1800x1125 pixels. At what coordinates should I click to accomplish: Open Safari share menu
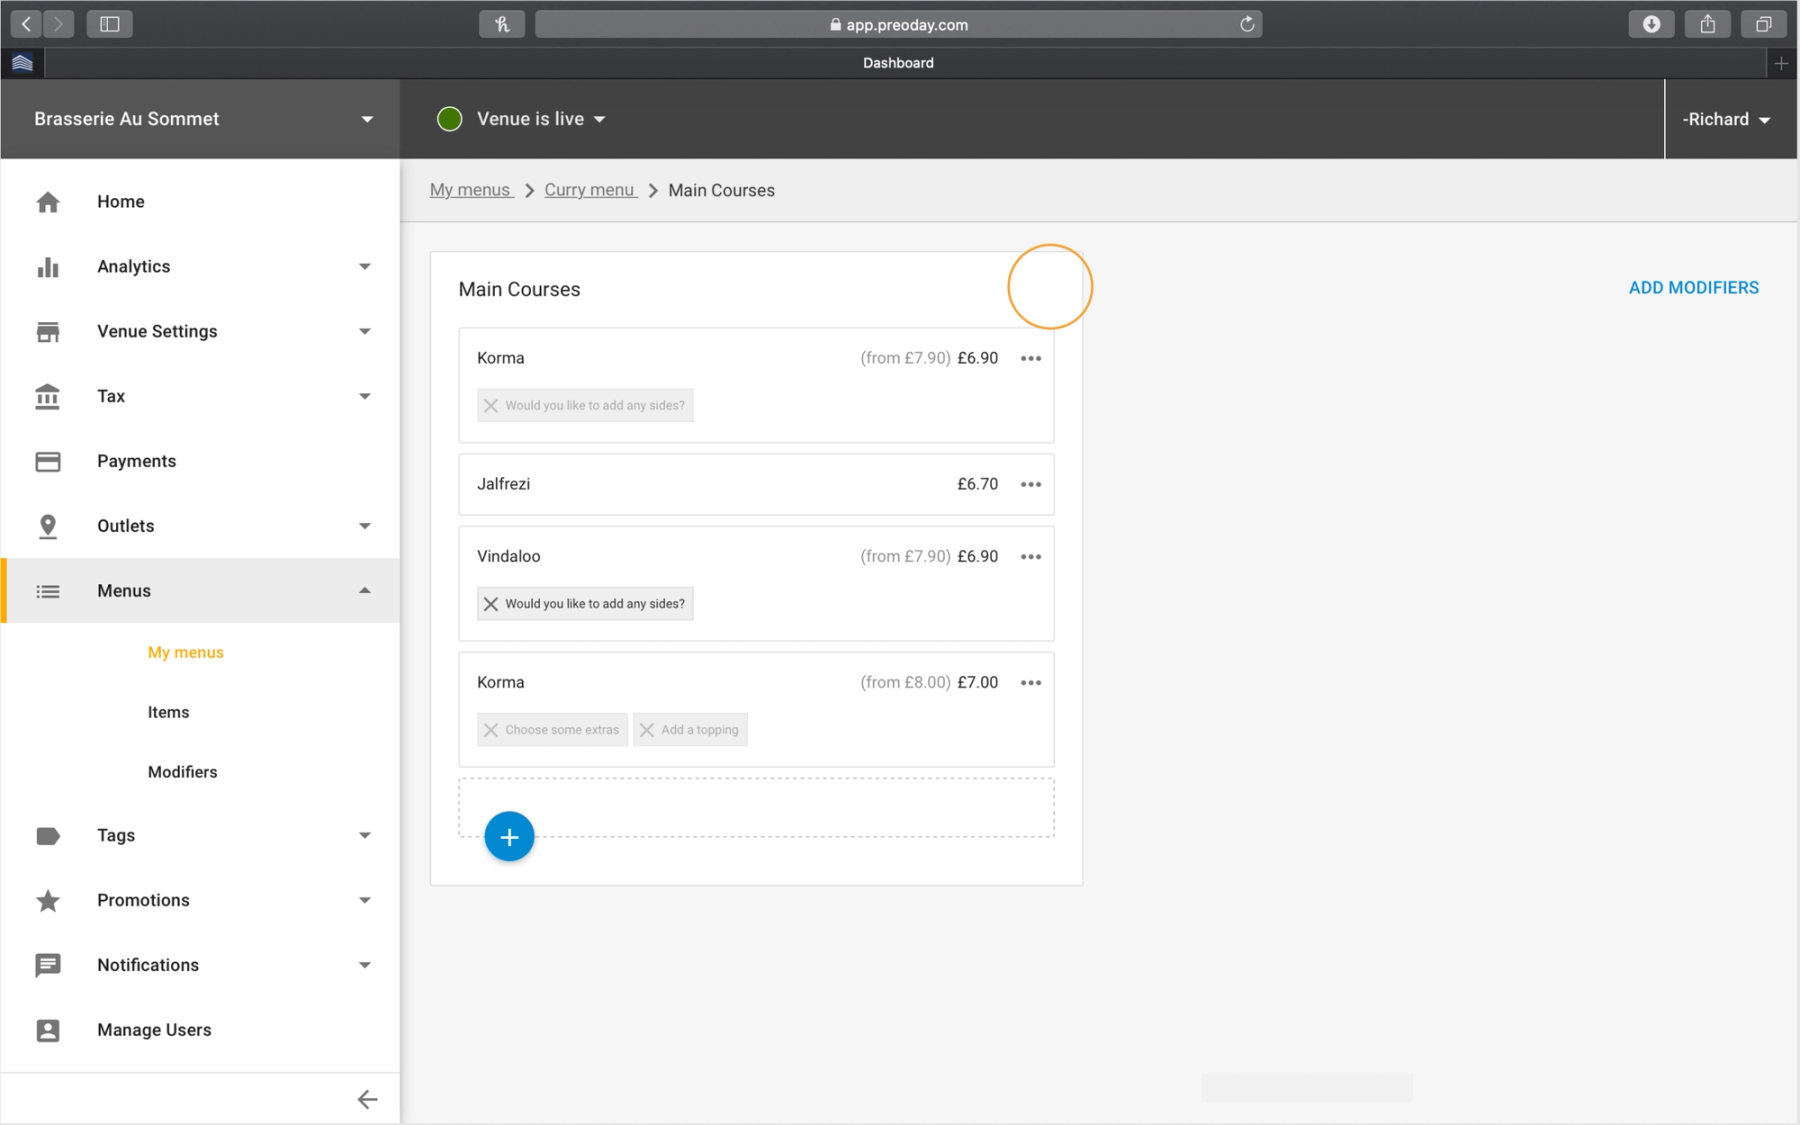pyautogui.click(x=1708, y=24)
